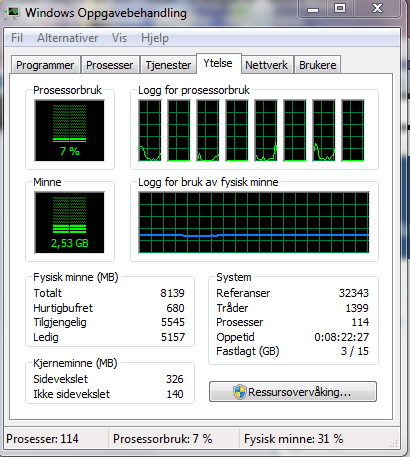
Task: Click the Fastlagt (GB) value 3 / 15
Action: point(355,351)
